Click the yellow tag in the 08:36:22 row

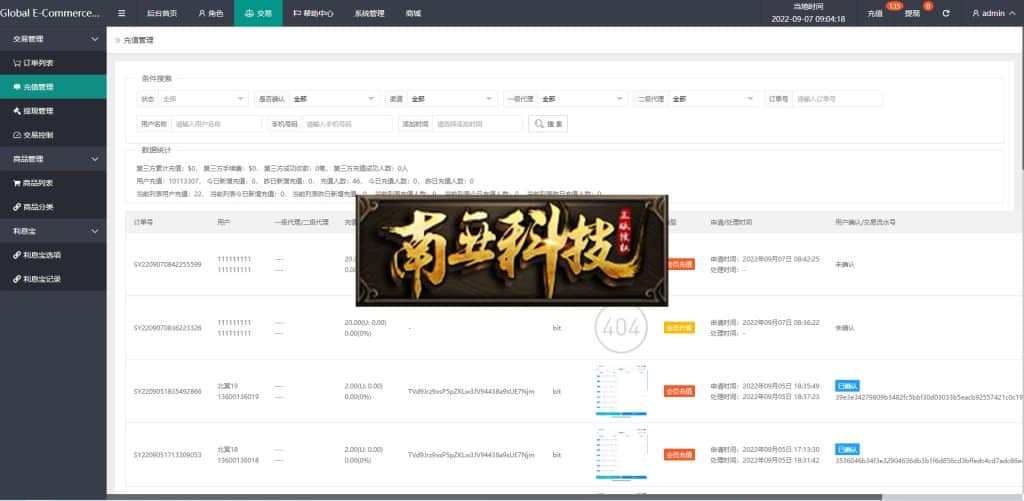click(x=679, y=328)
